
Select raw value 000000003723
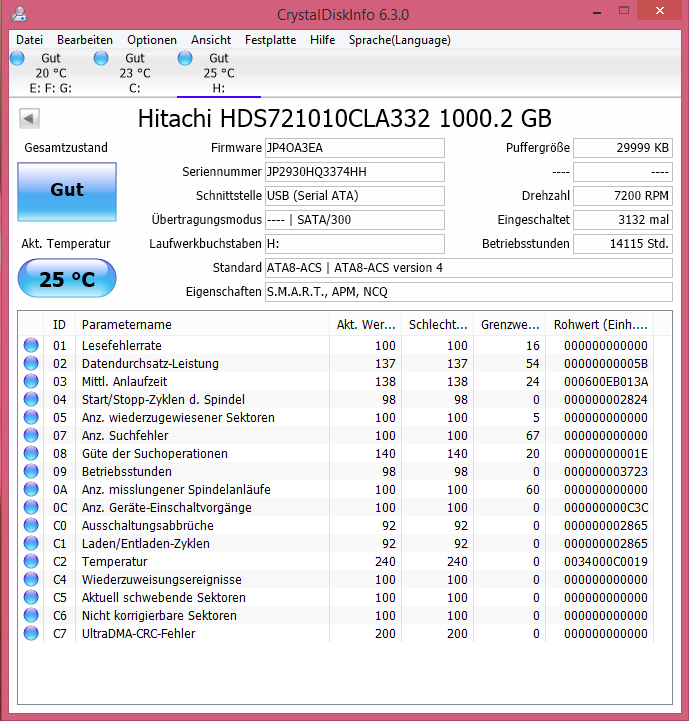pyautogui.click(x=606, y=472)
